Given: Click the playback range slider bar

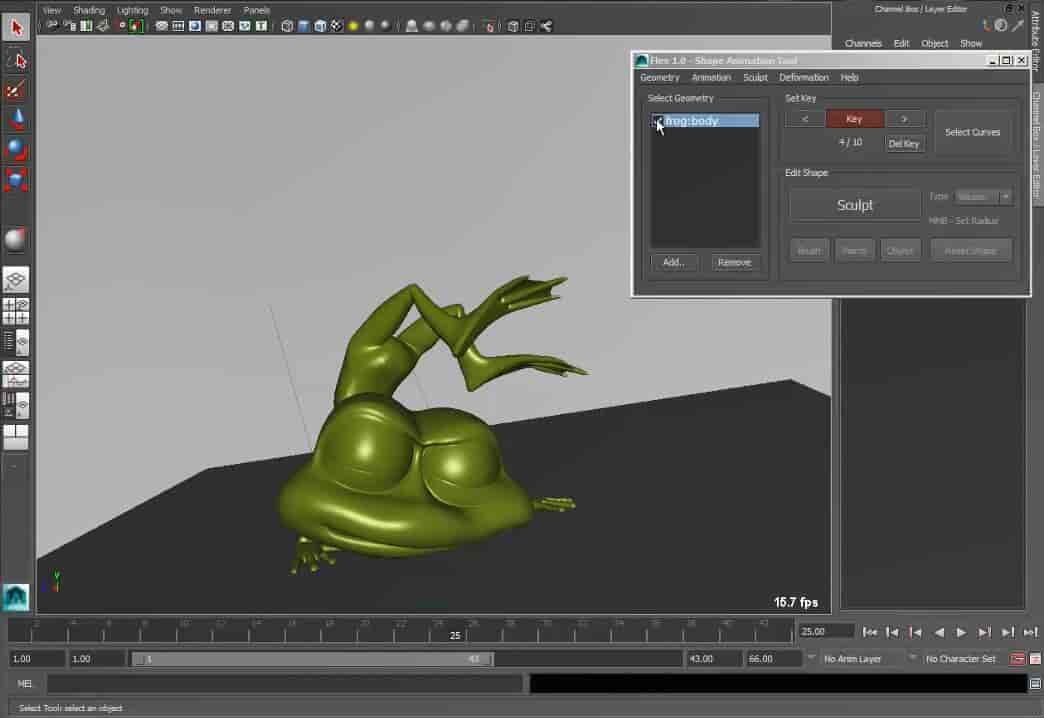Looking at the screenshot, I should click(x=300, y=658).
